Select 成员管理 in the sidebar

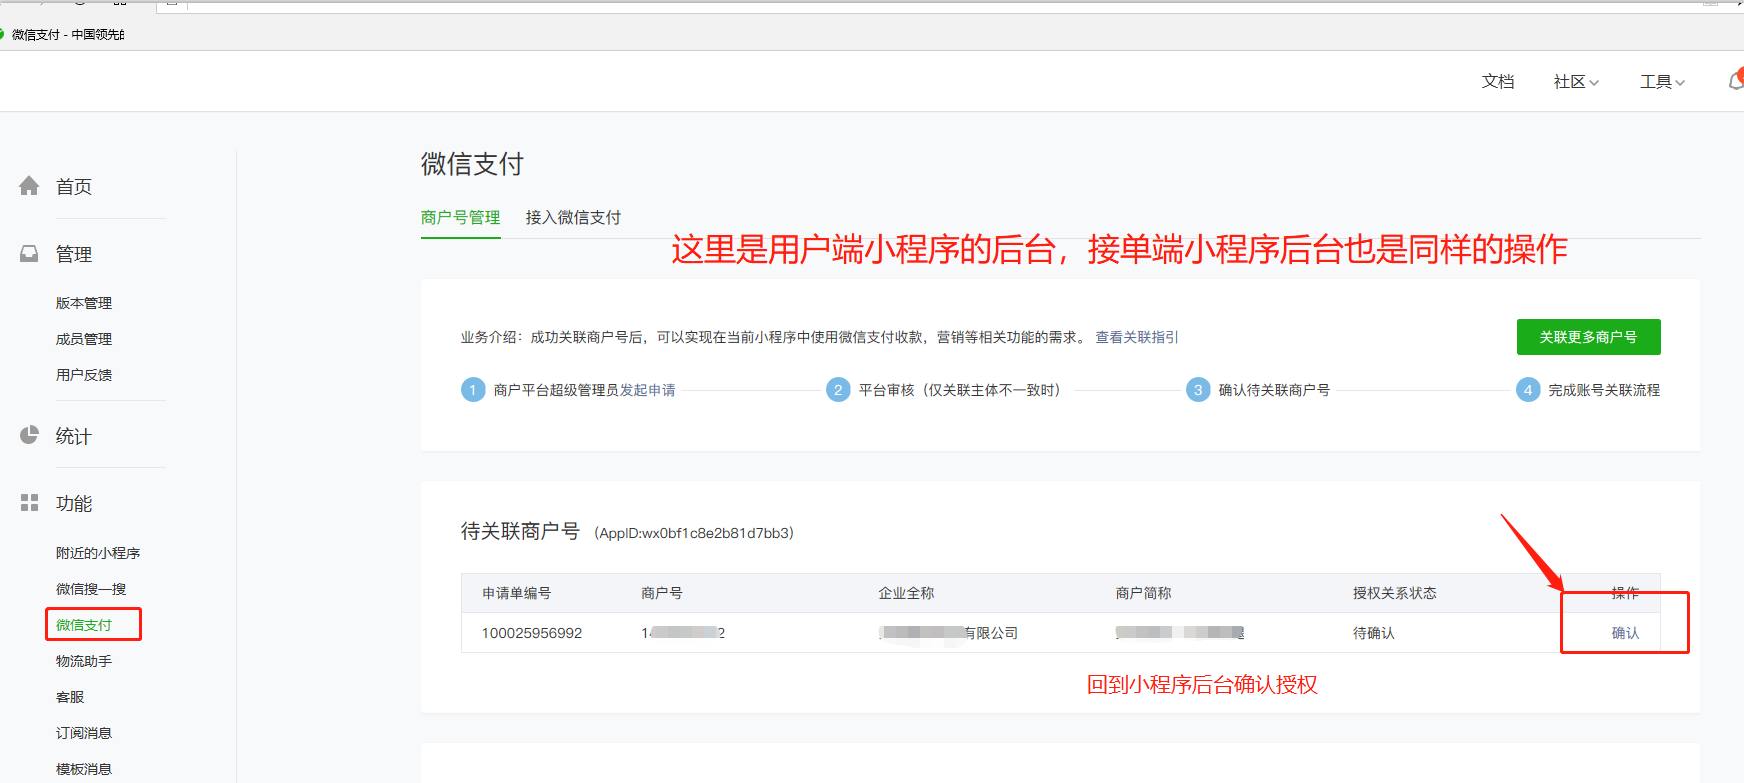click(x=84, y=339)
